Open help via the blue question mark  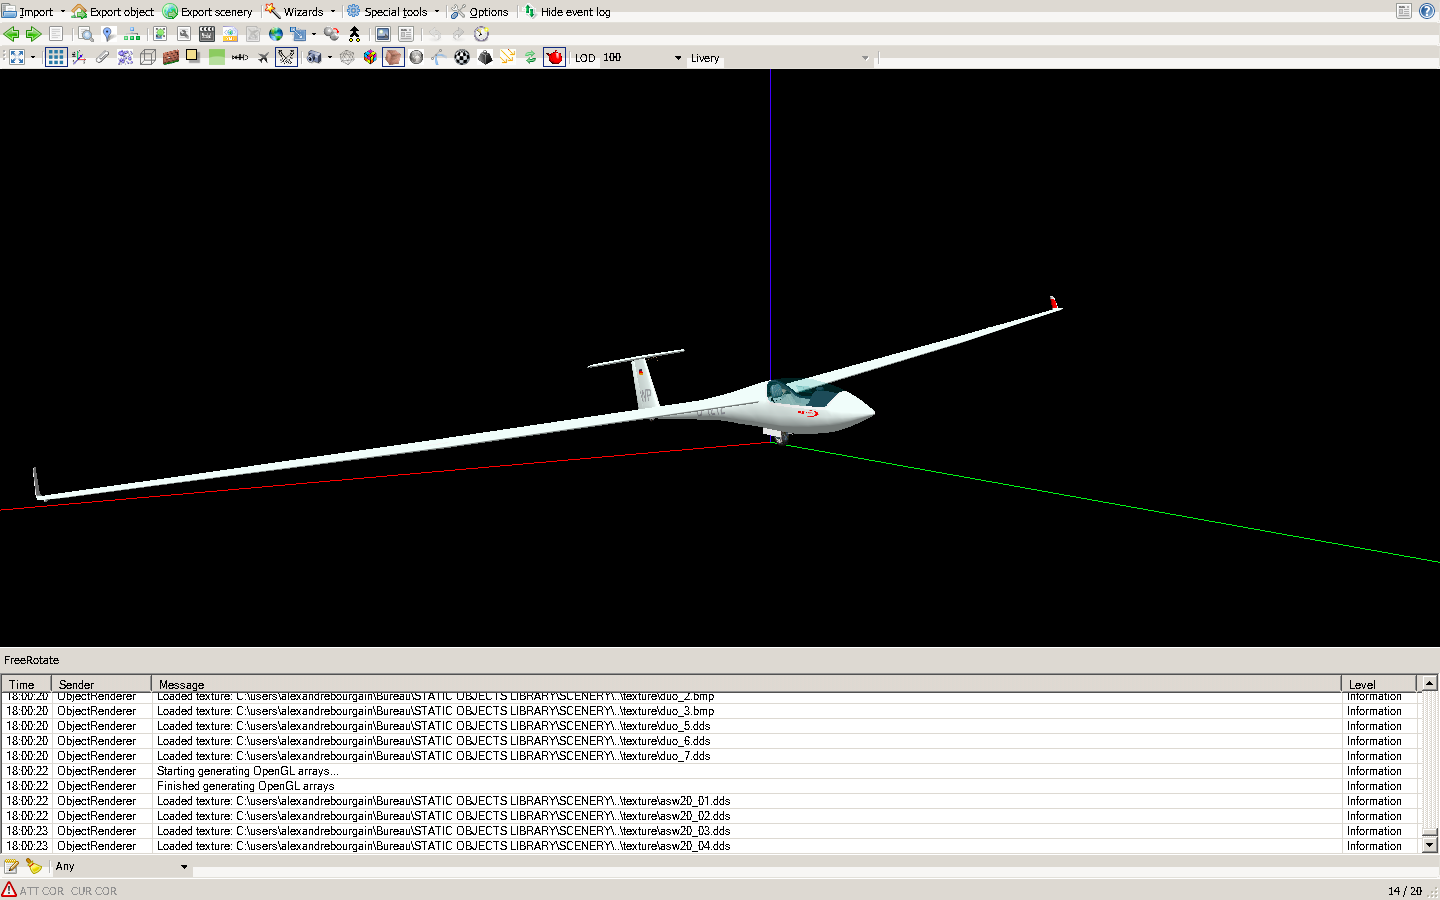[1427, 11]
